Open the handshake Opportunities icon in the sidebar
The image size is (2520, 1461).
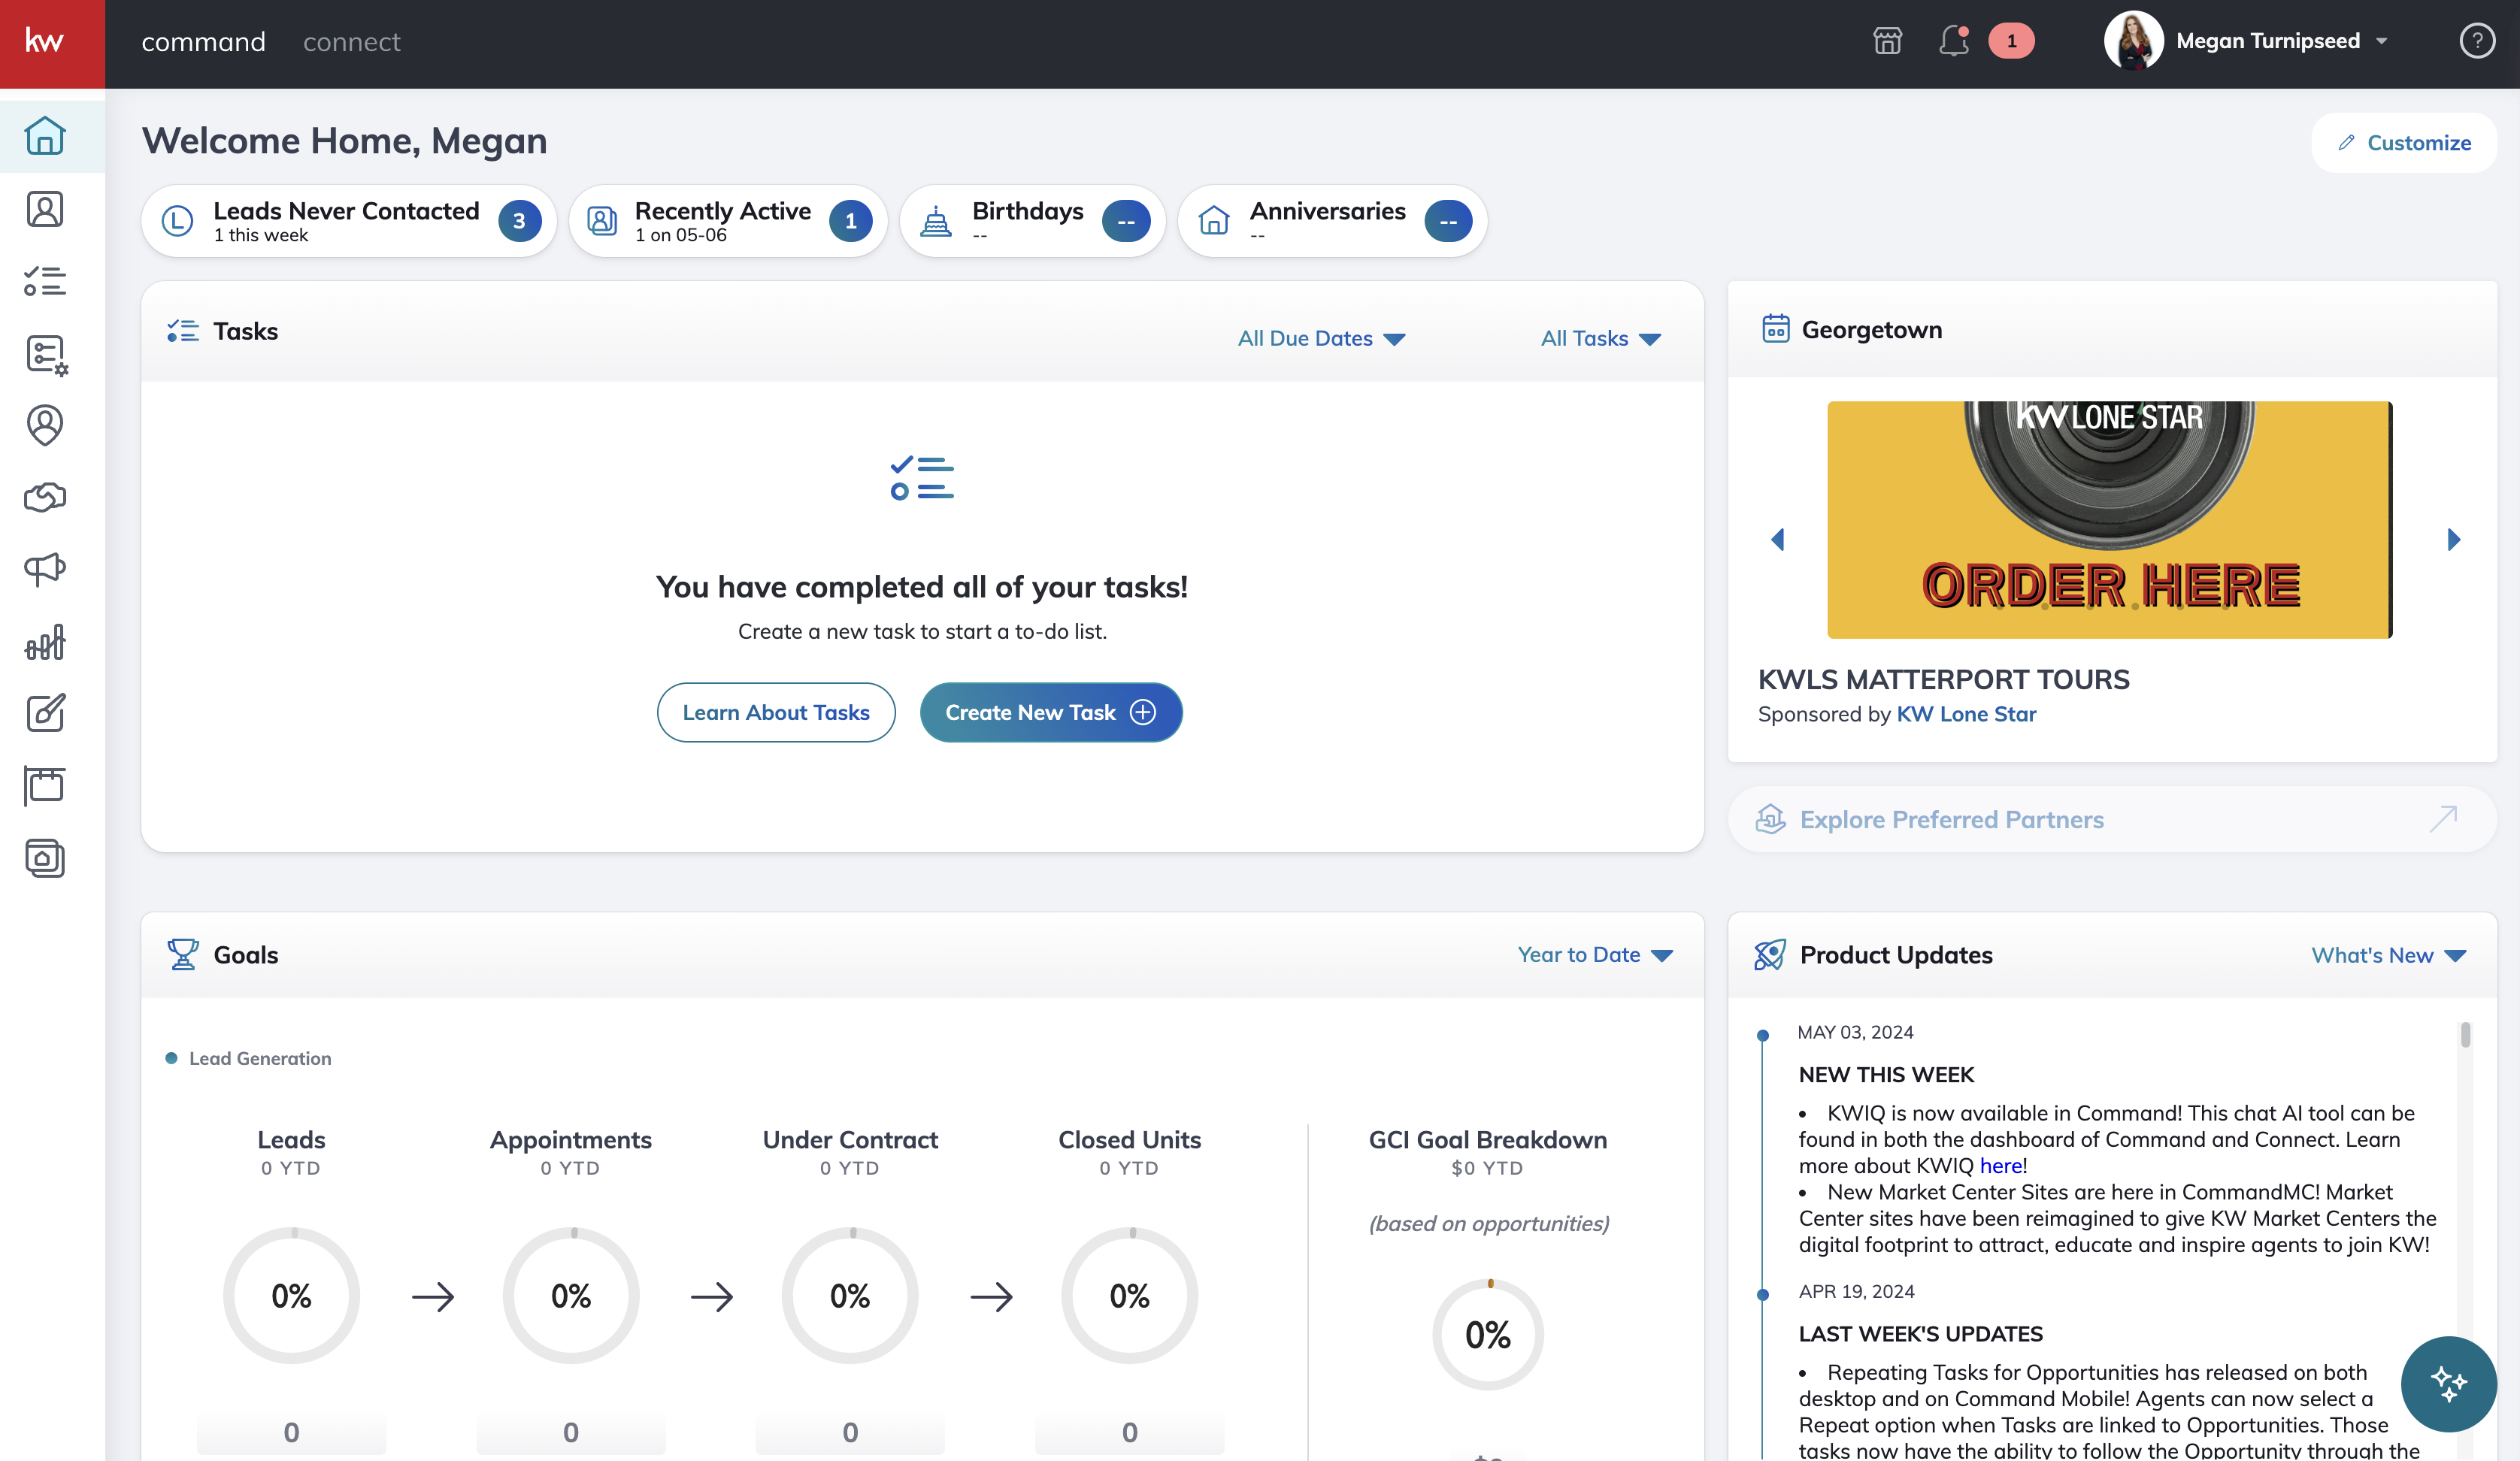[x=45, y=497]
